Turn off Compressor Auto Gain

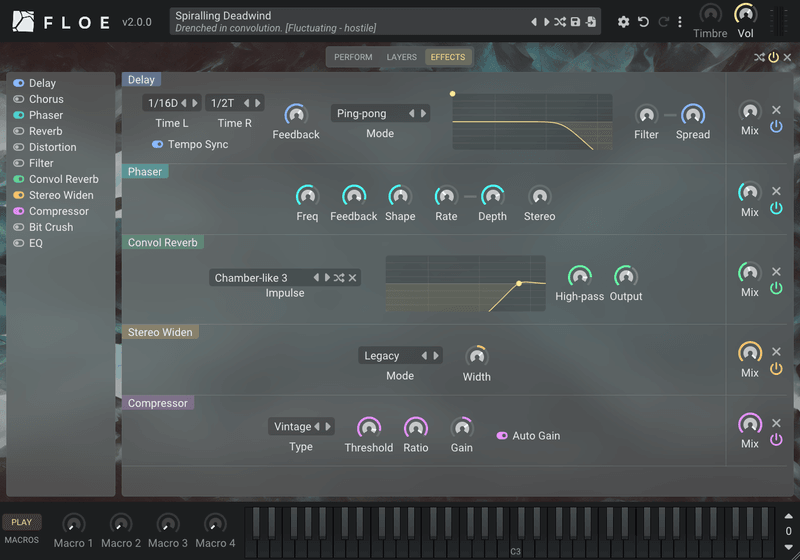[502, 436]
